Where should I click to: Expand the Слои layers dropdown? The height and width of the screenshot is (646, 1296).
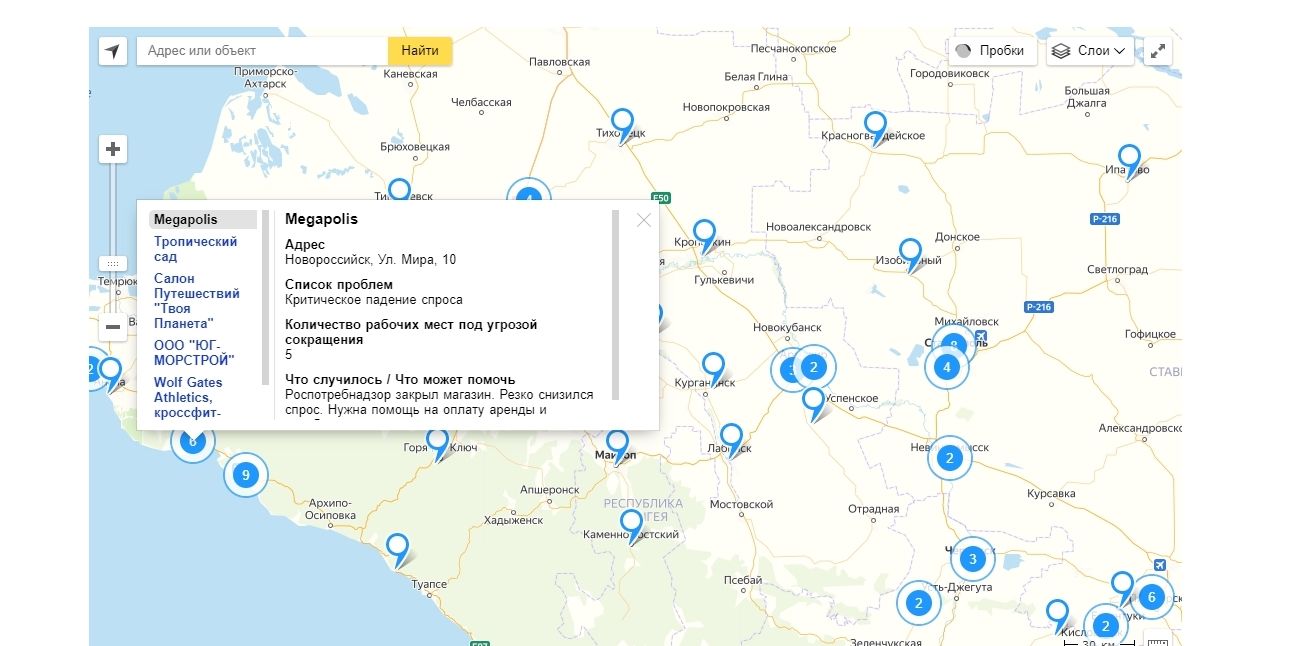coord(1090,51)
